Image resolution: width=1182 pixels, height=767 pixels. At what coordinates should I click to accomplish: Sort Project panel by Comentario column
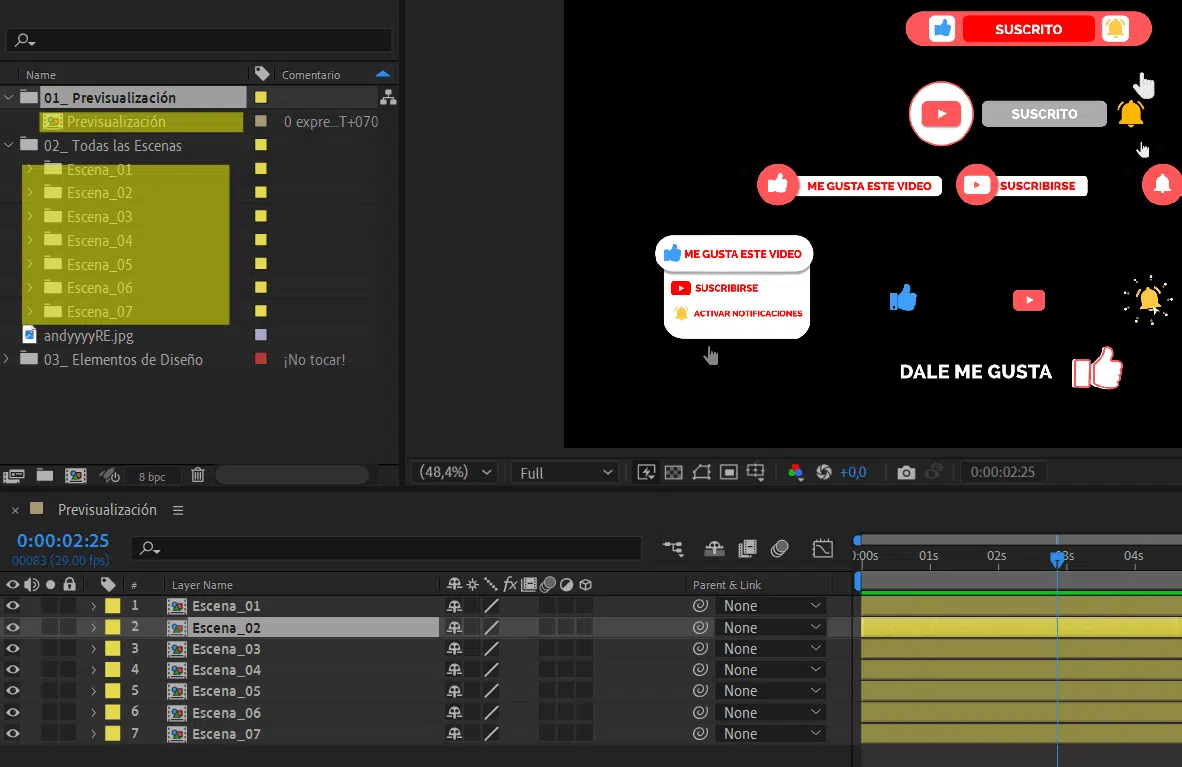pos(311,75)
